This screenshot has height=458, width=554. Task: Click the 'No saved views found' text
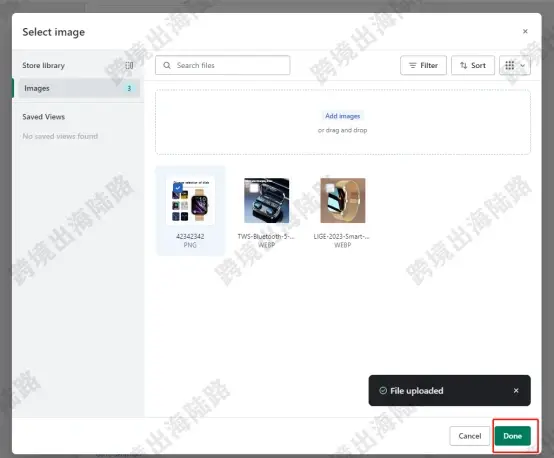(x=60, y=136)
